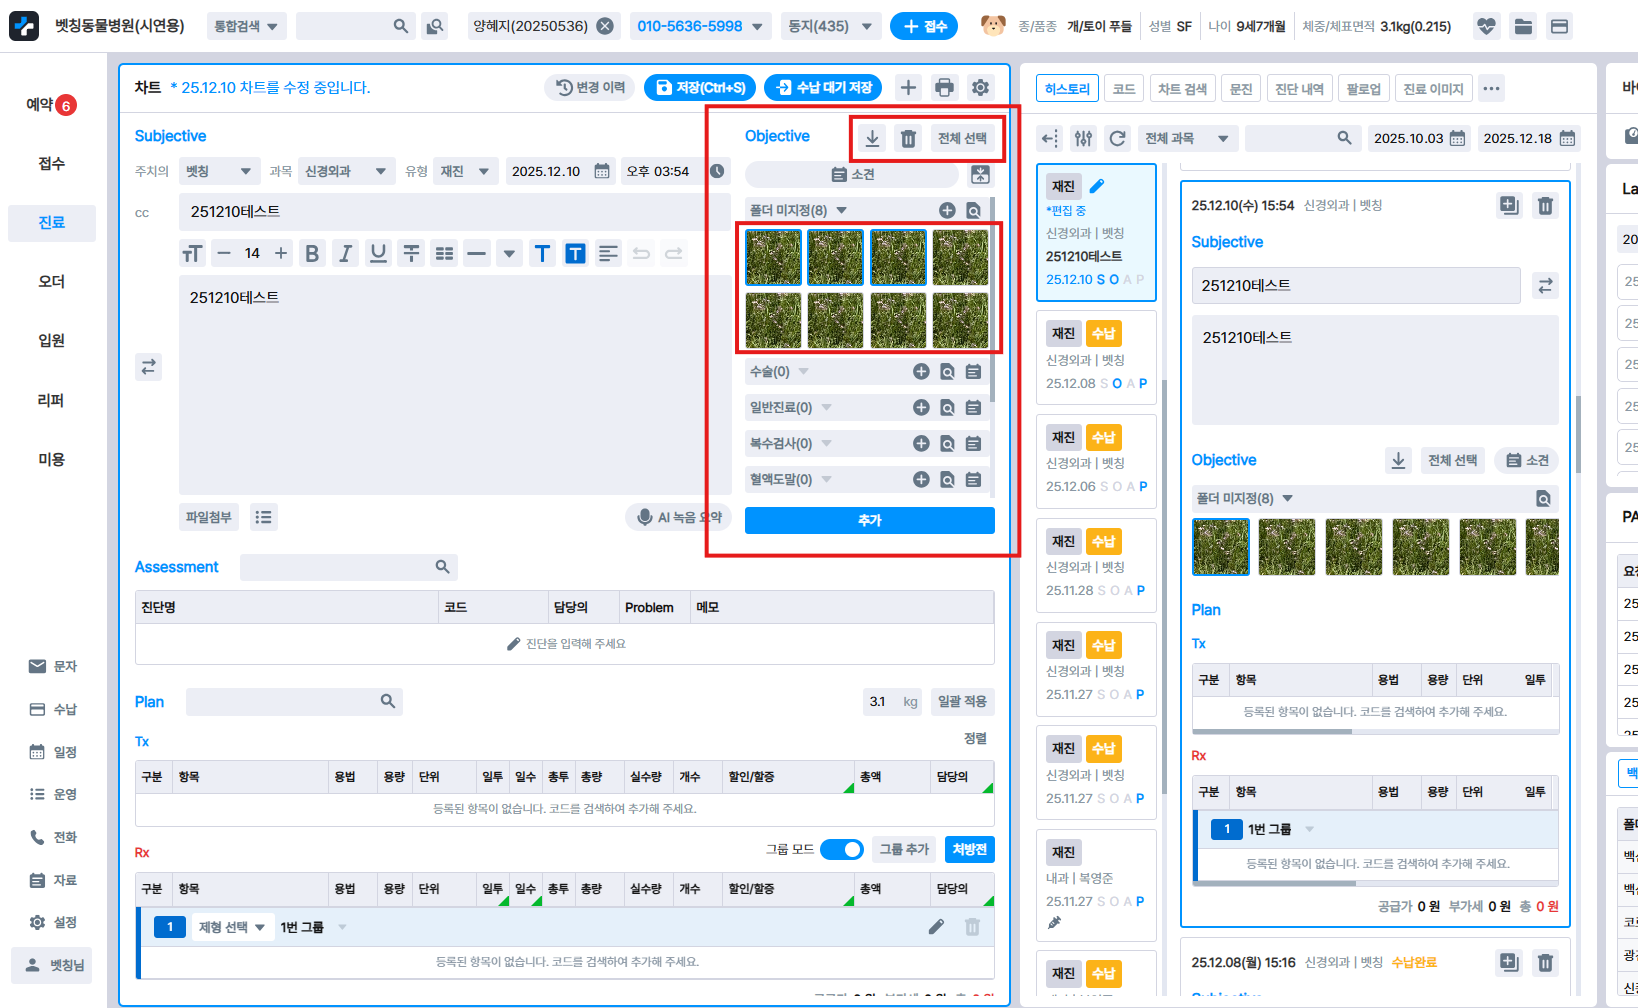The height and width of the screenshot is (1008, 1638).
Task: Click the 그룹 추가 button
Action: click(x=904, y=849)
